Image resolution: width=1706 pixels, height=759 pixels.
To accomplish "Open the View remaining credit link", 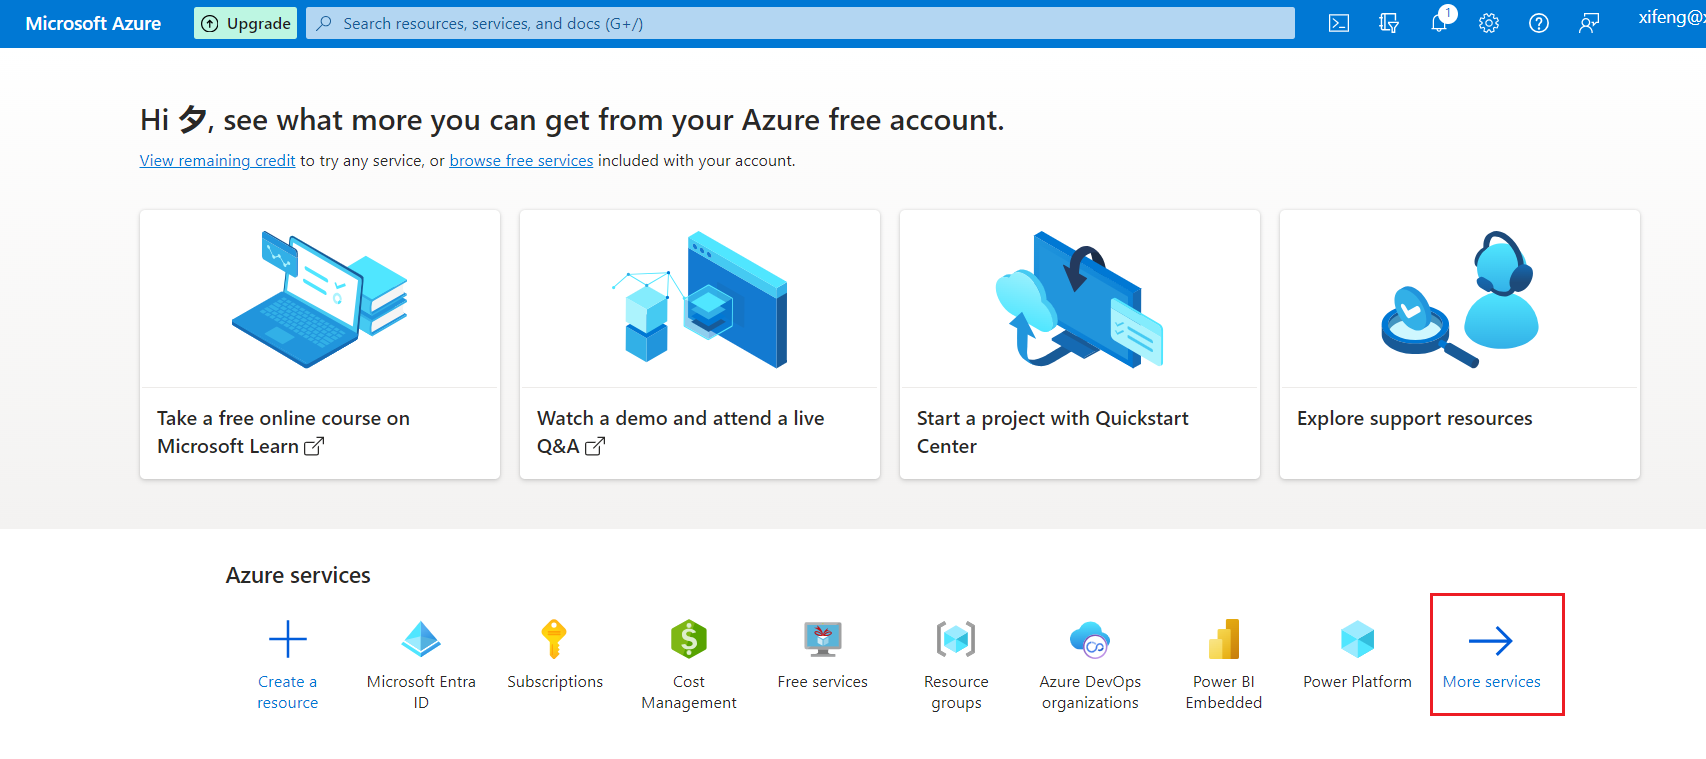I will click(x=217, y=160).
